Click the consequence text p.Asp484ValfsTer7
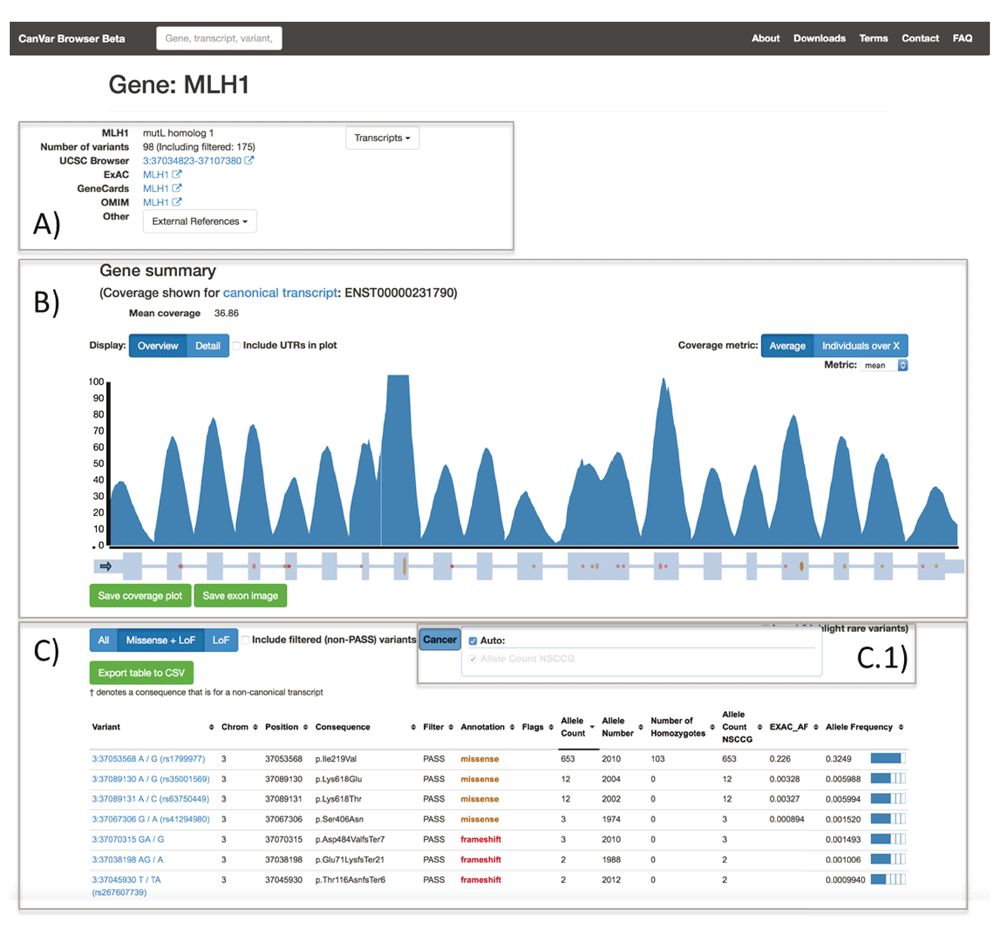The height and width of the screenshot is (931, 1000). tap(350, 840)
